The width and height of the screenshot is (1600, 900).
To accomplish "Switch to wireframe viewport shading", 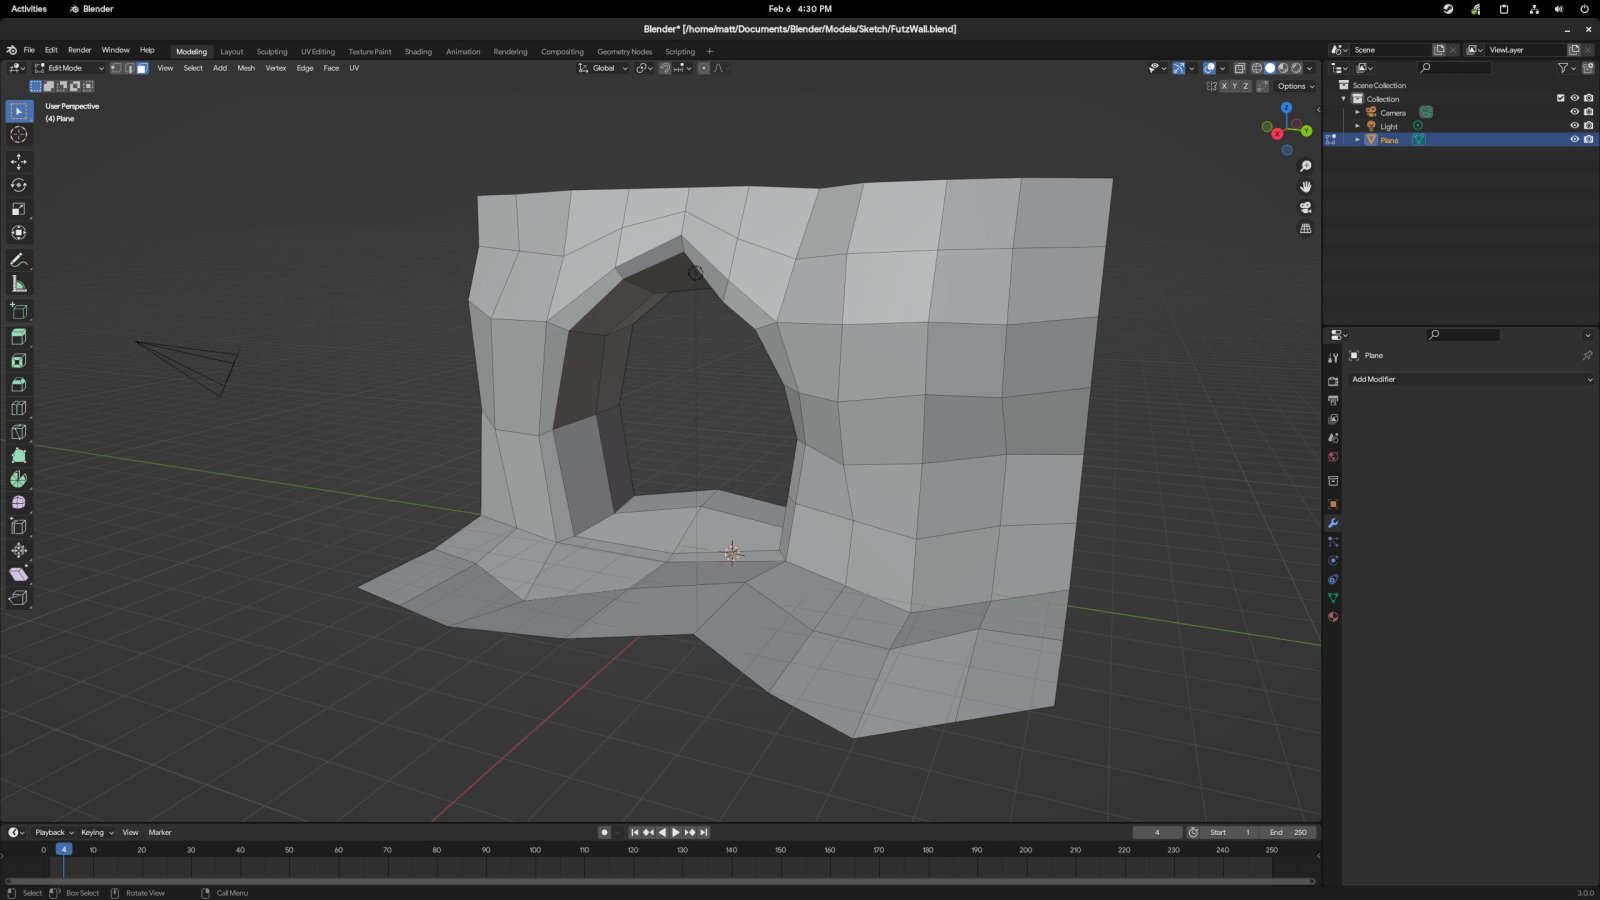I will click(1257, 68).
